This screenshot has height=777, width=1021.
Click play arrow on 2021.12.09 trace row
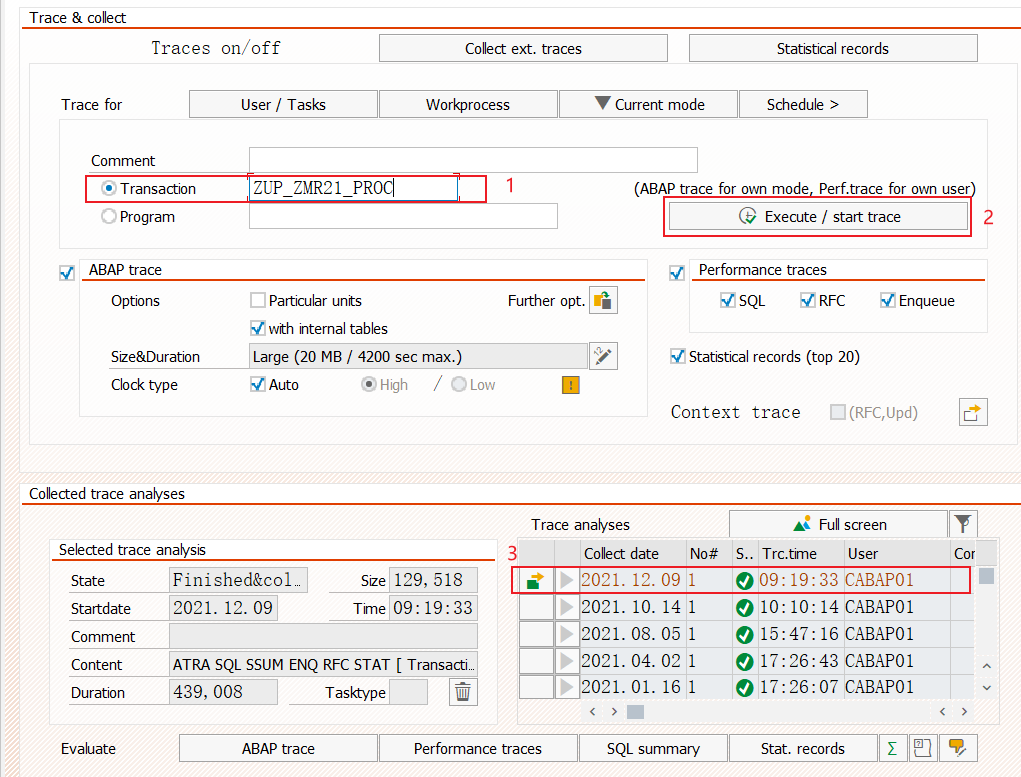tap(566, 580)
